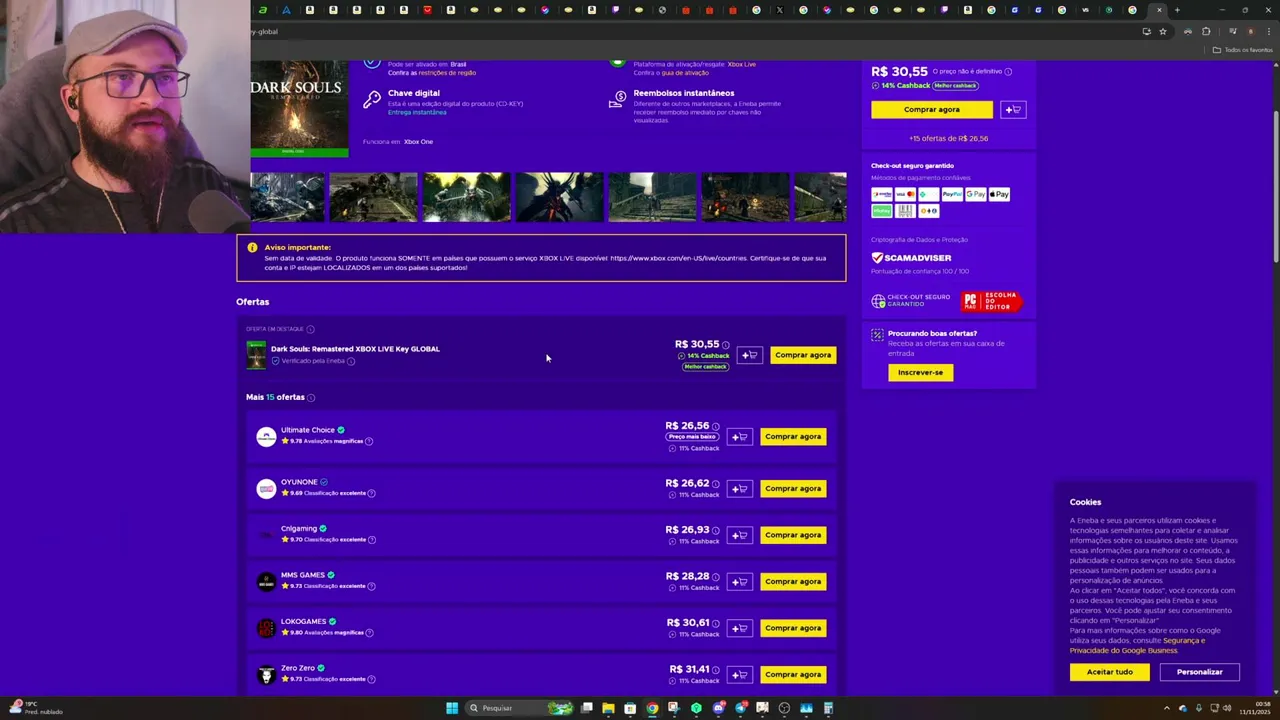Open info icon next to Mais 15 ofertas
1280x720 pixels.
coord(311,398)
